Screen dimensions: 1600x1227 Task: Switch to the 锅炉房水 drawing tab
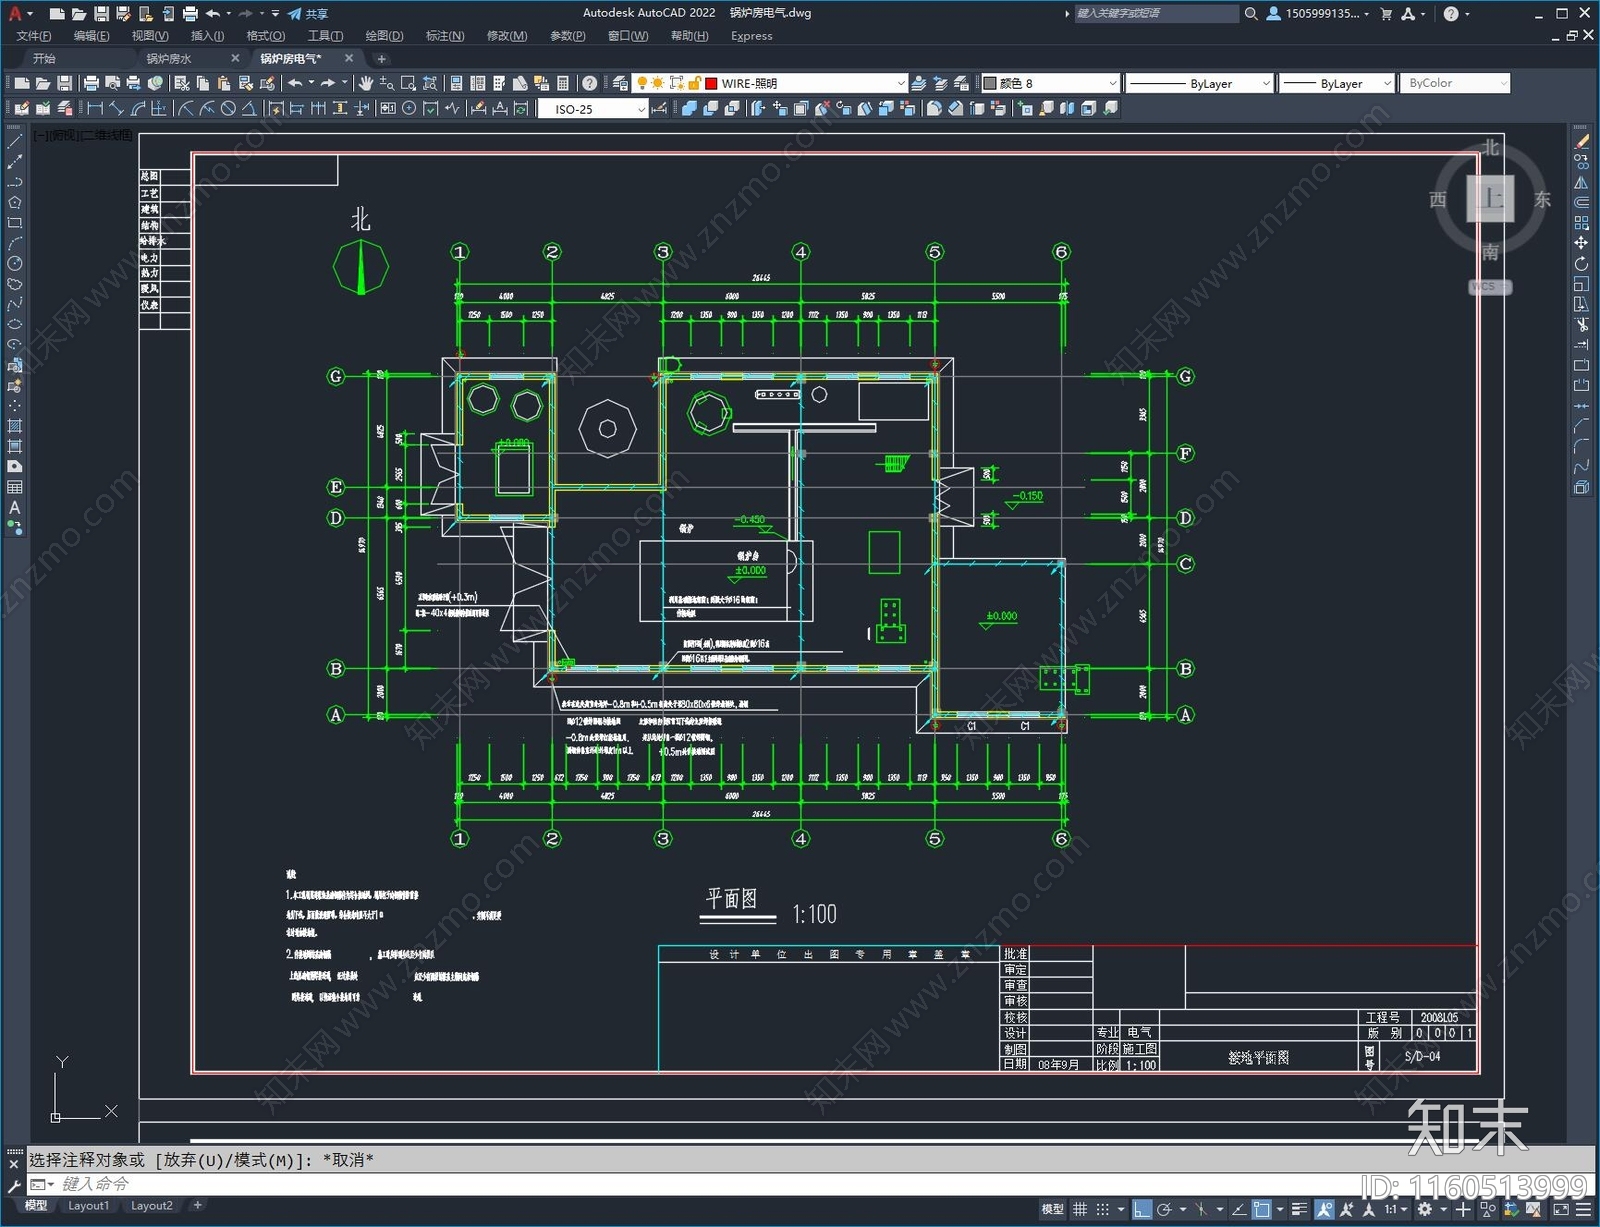tap(169, 59)
